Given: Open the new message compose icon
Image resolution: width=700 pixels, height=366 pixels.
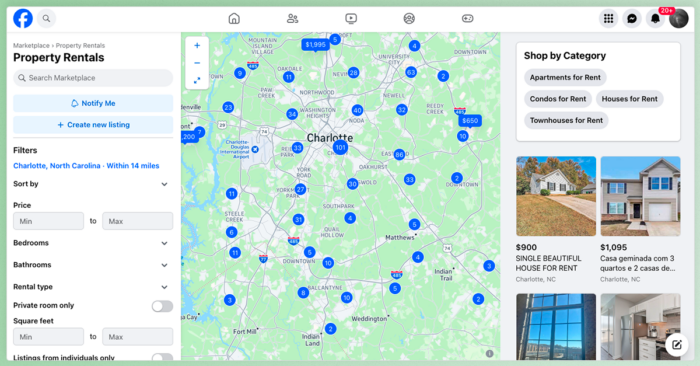Looking at the screenshot, I should point(677,345).
